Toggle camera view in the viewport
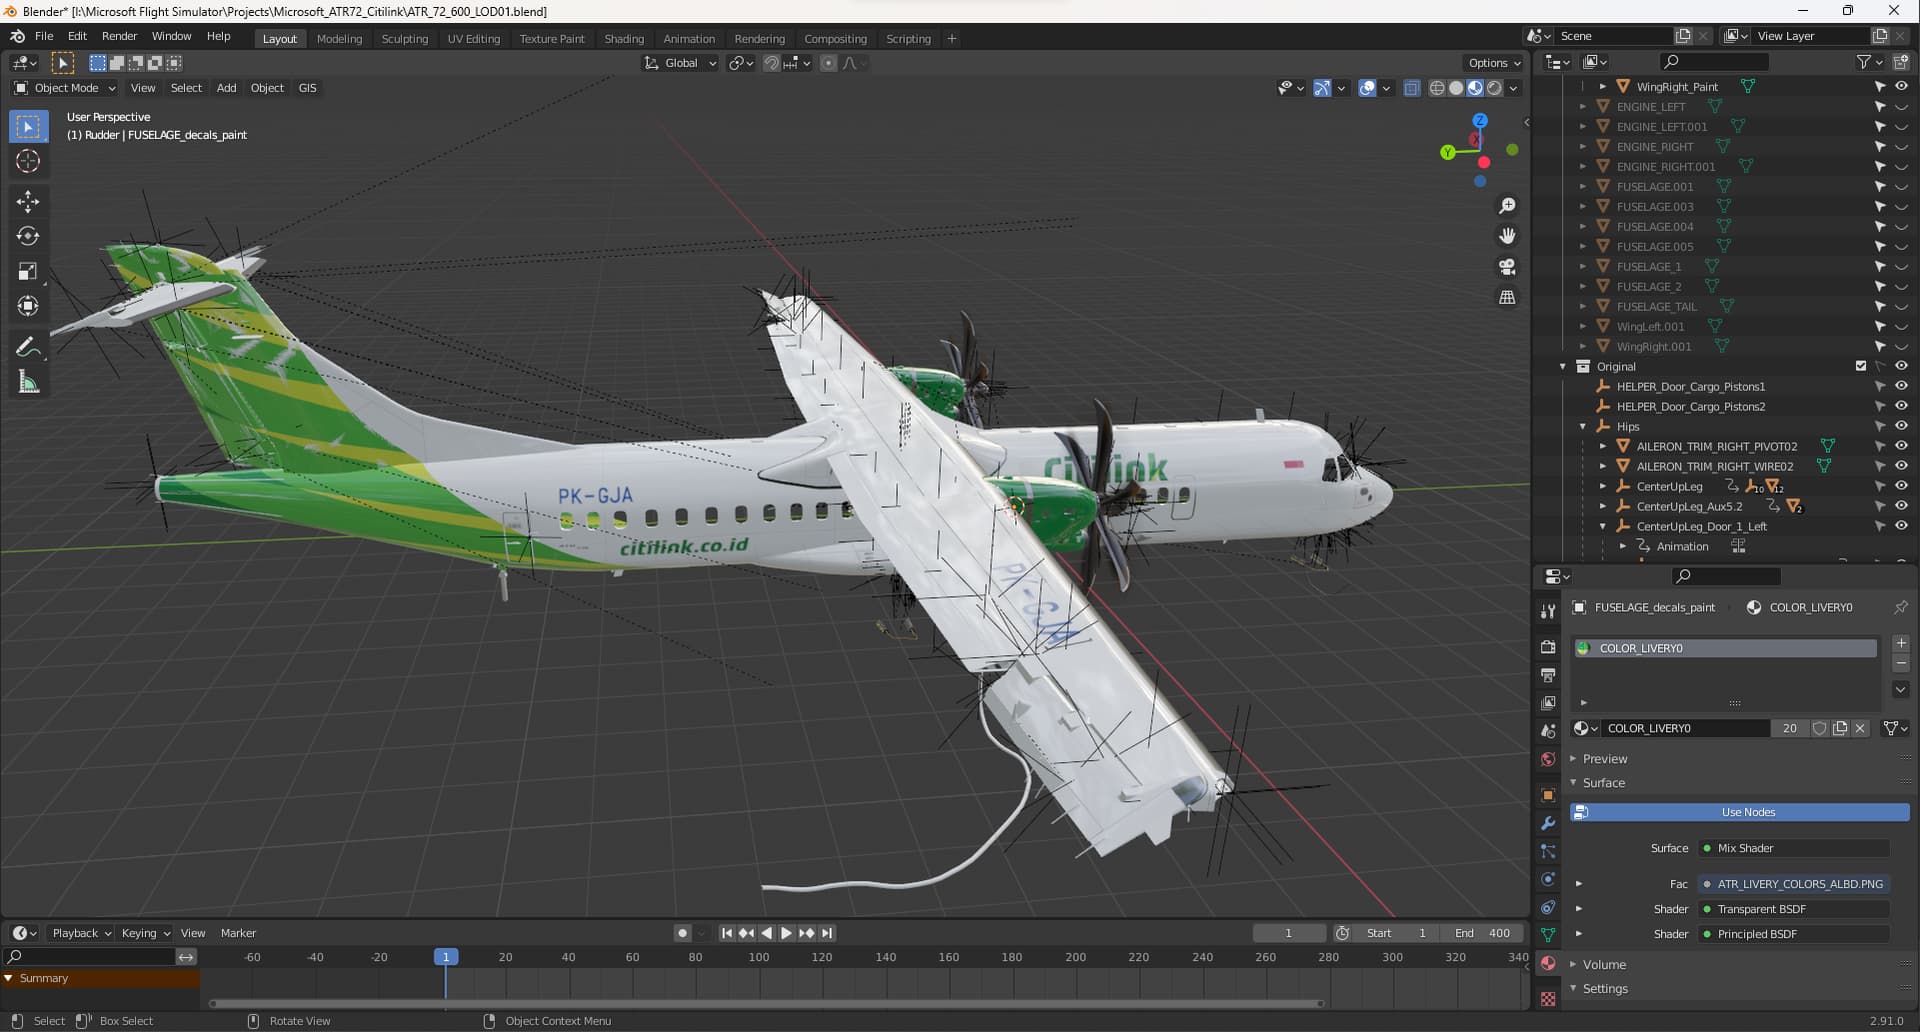1920x1032 pixels. pos(1507,267)
